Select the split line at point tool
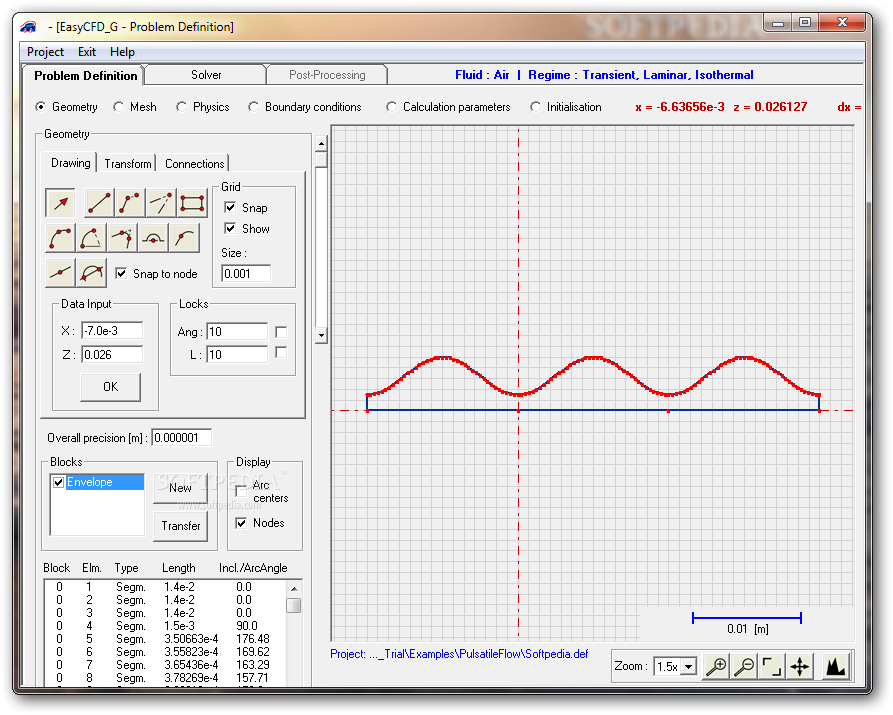Viewport: 893px width, 715px height. tap(60, 273)
